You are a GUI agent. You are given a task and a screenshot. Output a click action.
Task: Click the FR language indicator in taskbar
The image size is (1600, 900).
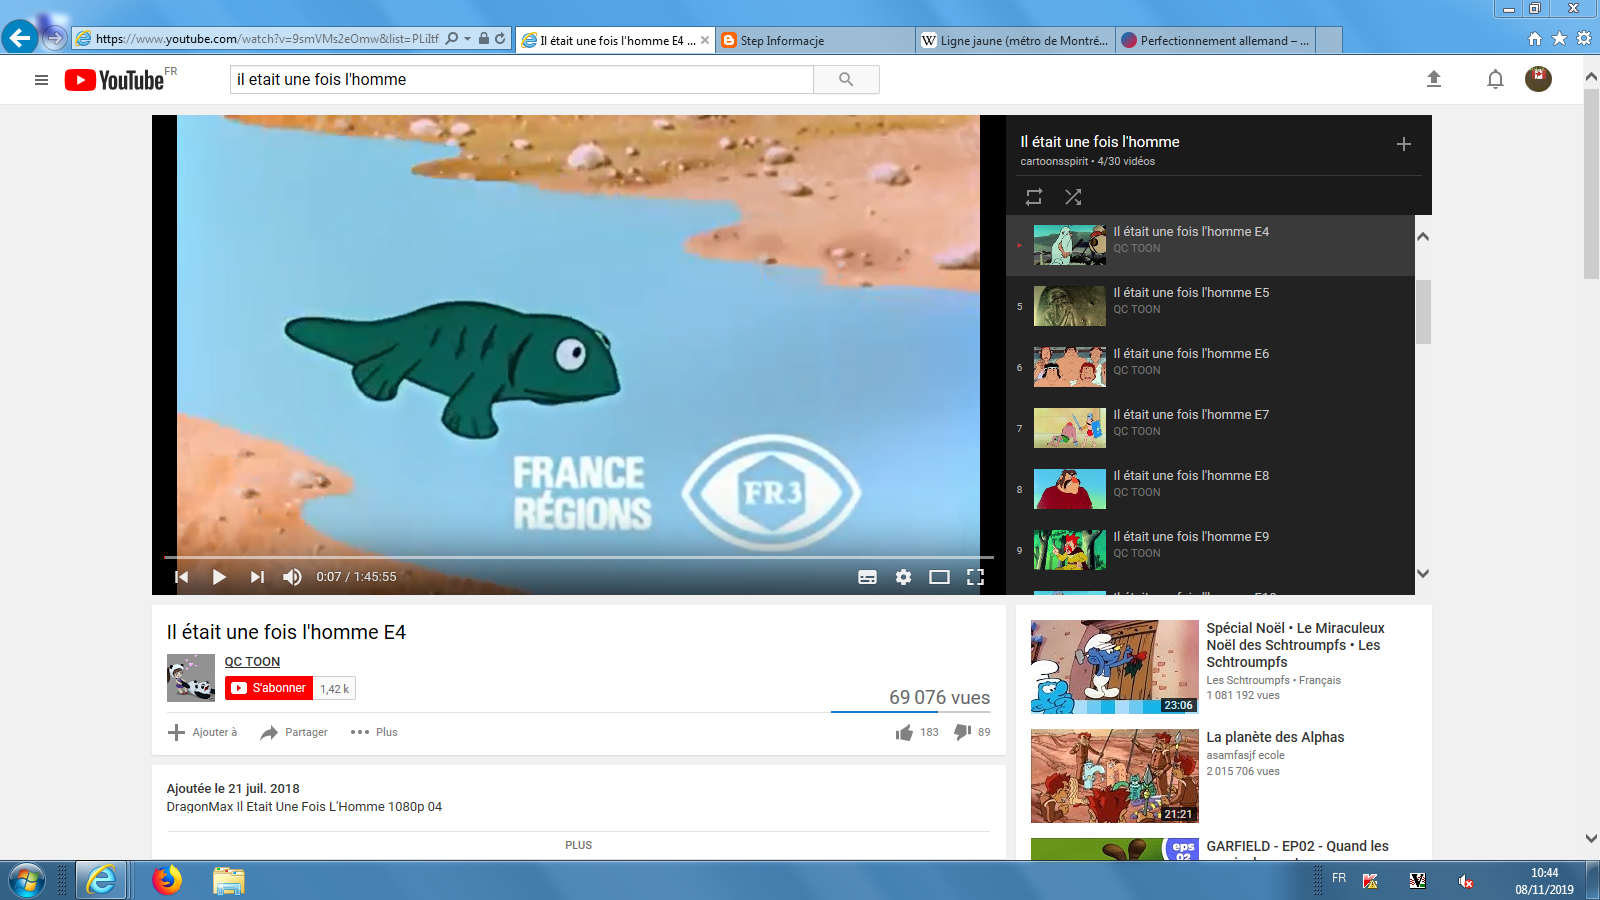click(1339, 878)
